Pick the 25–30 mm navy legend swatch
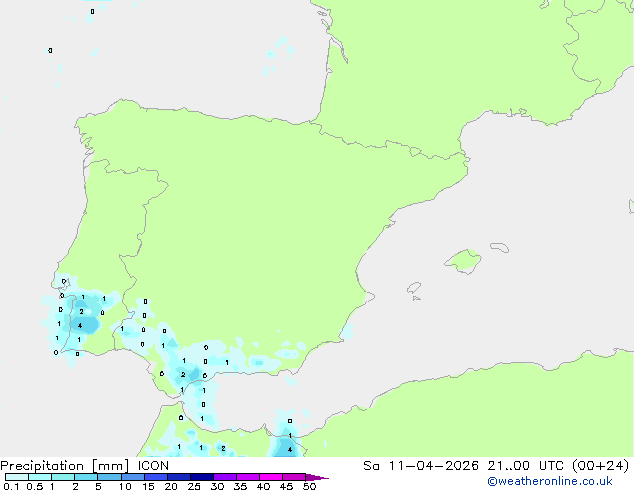634x490 pixels. coord(201,477)
